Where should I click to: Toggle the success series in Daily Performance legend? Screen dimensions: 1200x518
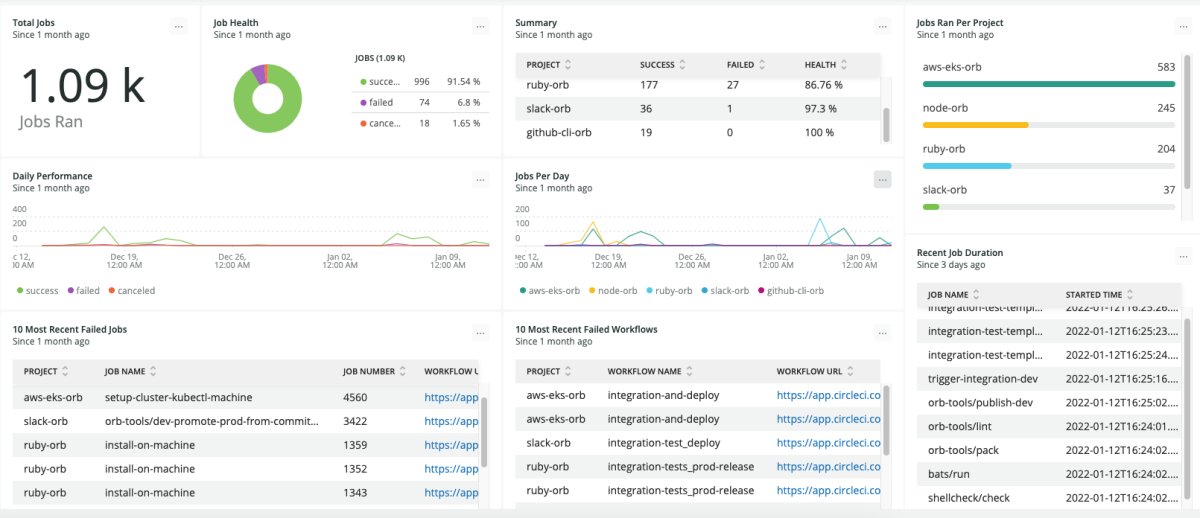tap(38, 291)
